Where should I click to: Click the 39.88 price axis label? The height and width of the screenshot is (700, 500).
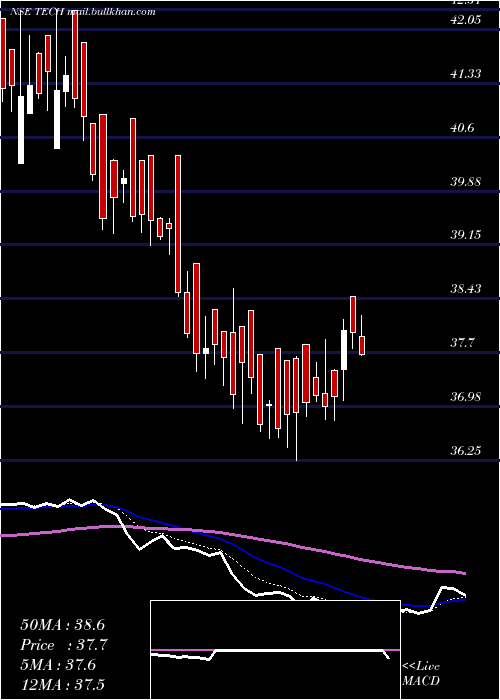[x=466, y=182]
